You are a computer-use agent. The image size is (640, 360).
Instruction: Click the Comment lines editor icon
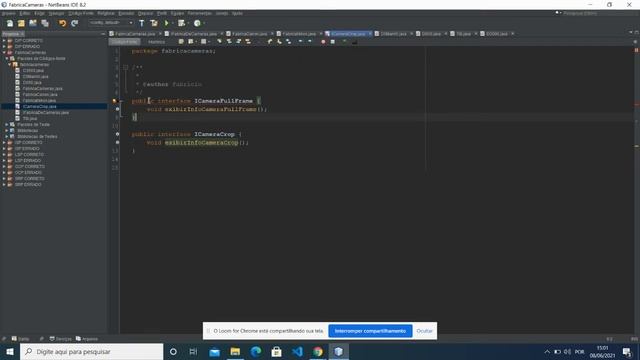coord(345,42)
